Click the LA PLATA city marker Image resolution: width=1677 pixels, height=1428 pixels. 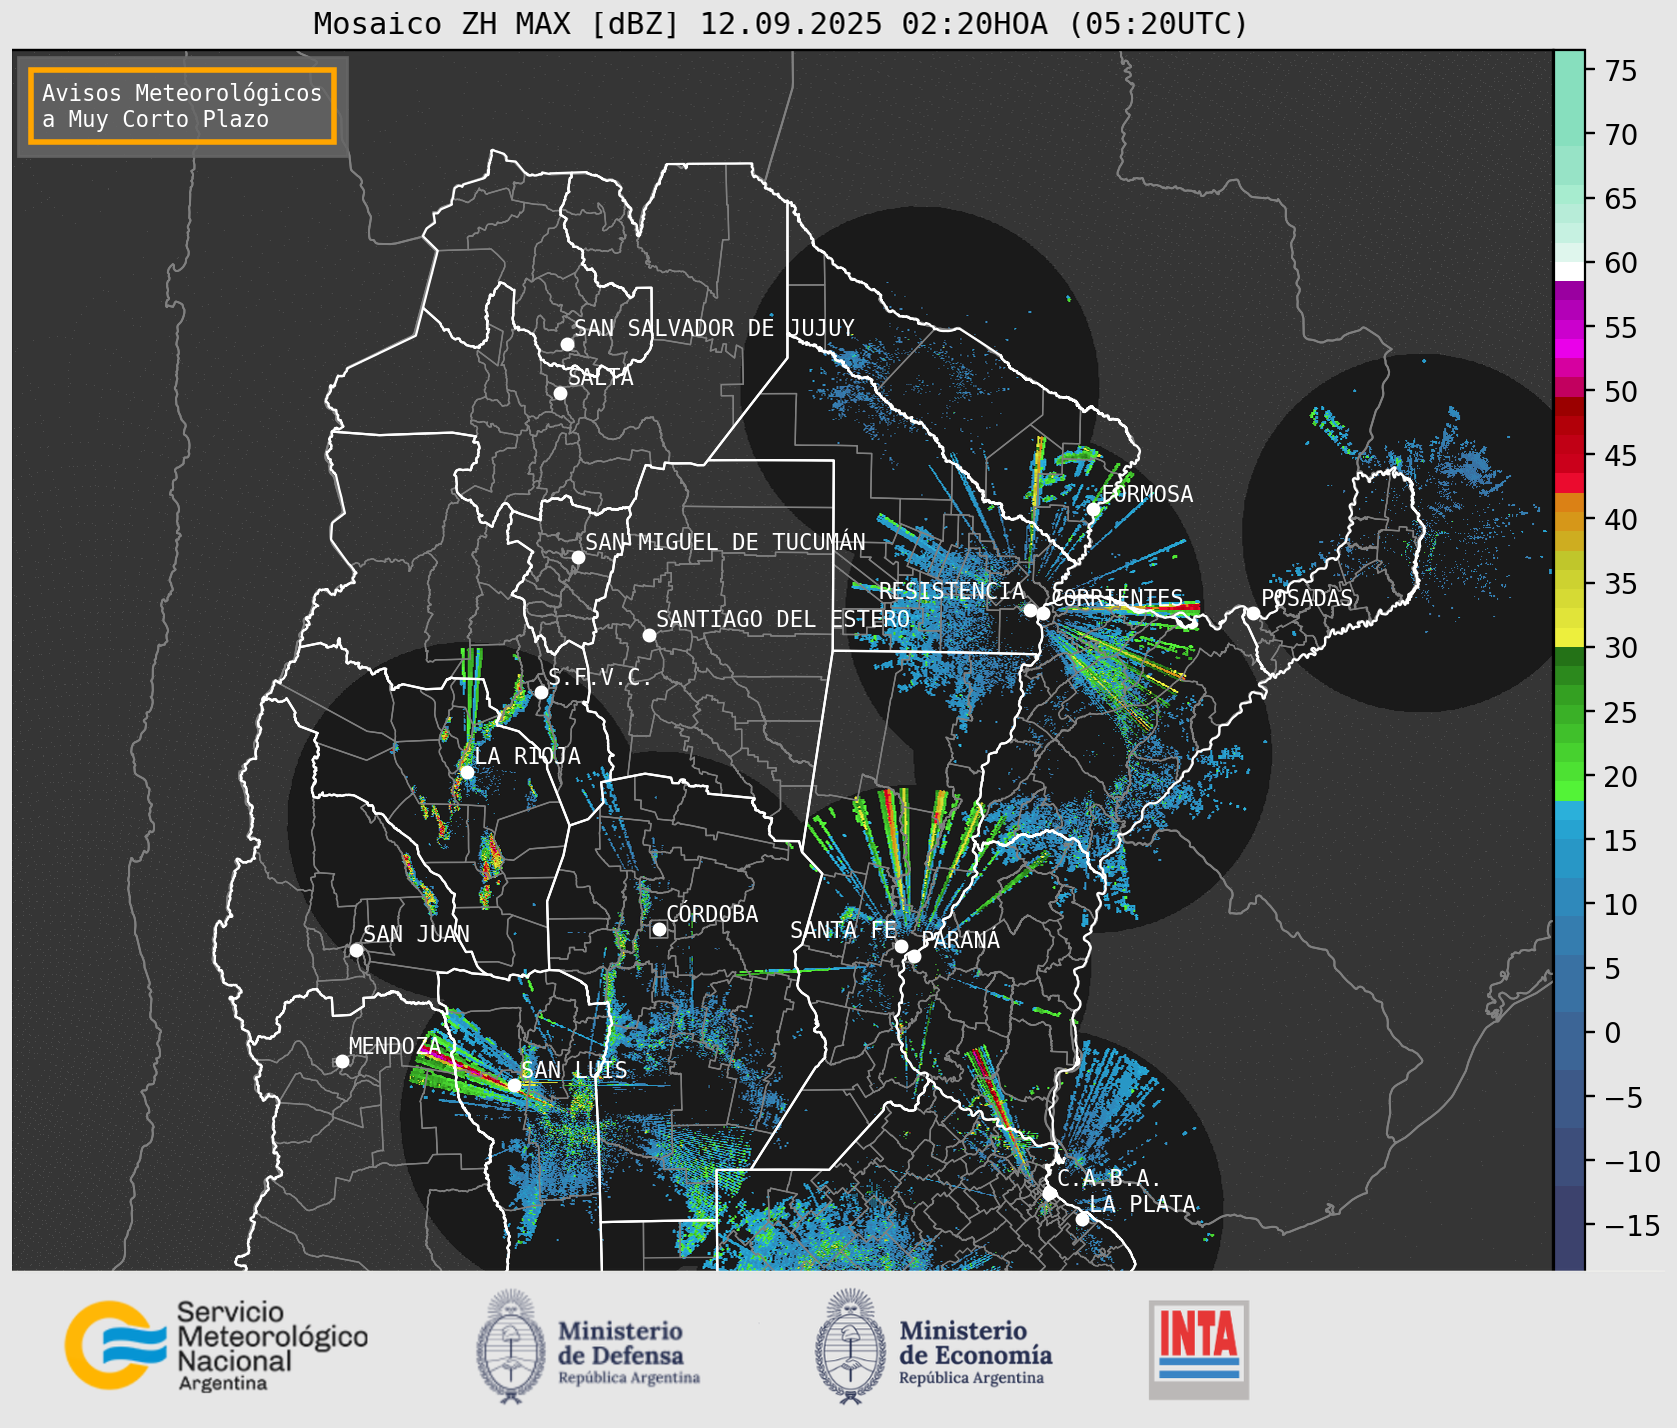point(1082,1219)
